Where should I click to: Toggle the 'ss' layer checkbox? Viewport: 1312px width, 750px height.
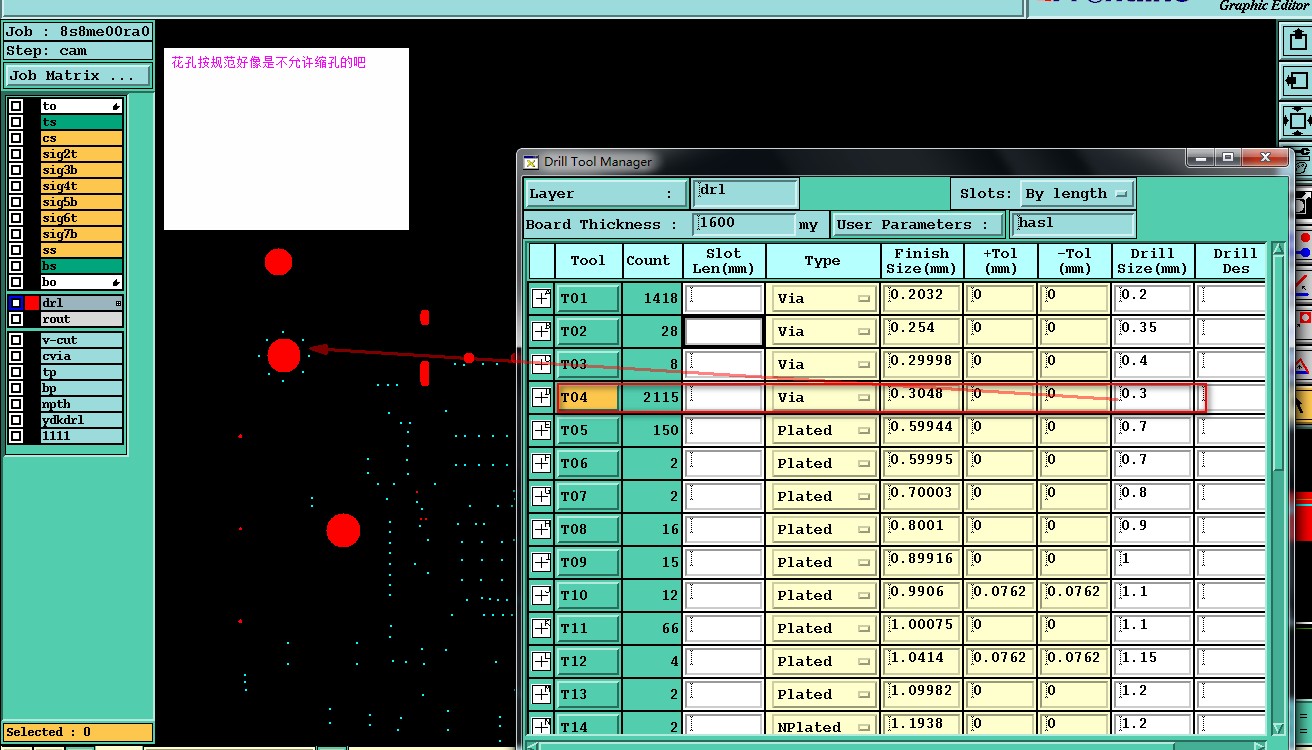click(16, 250)
